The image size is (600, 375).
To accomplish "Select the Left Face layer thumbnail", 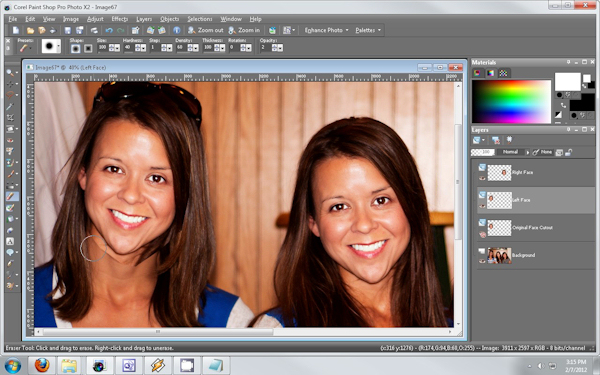I will point(499,200).
